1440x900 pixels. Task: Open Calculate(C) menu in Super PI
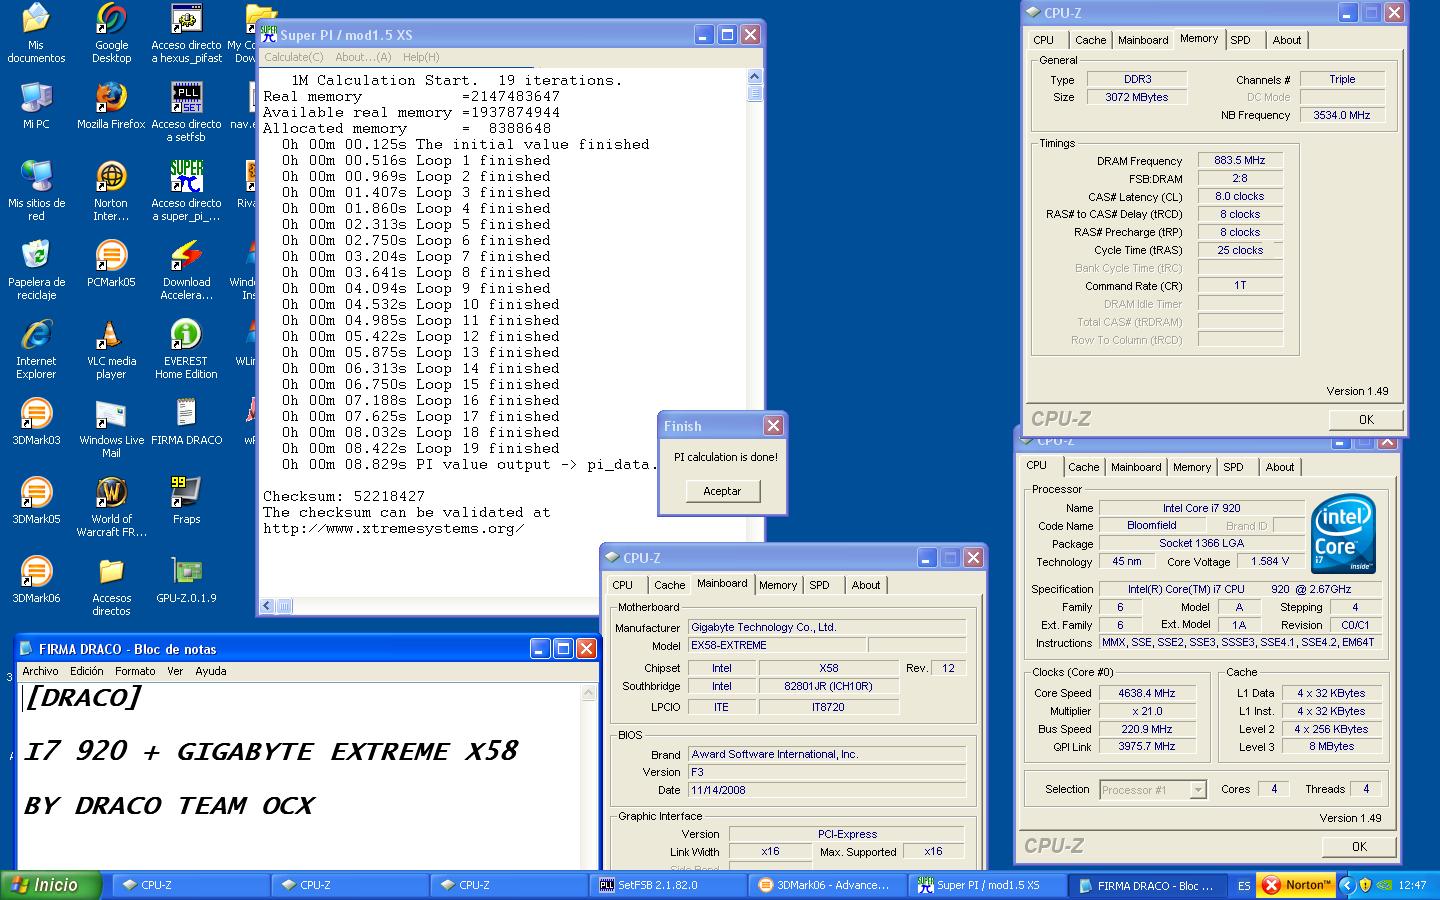(294, 57)
